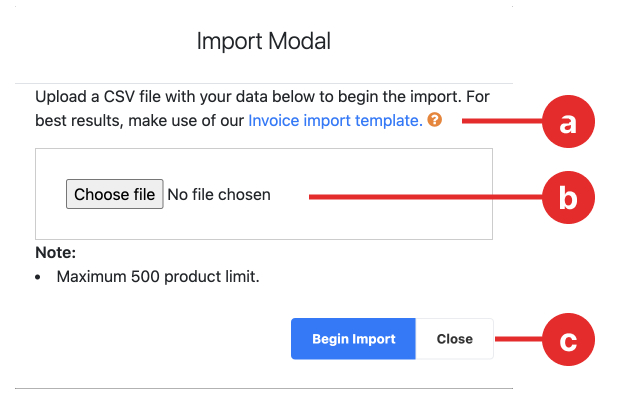The width and height of the screenshot is (618, 396).
Task: Click short red line beside Close button
Action: pos(519,339)
